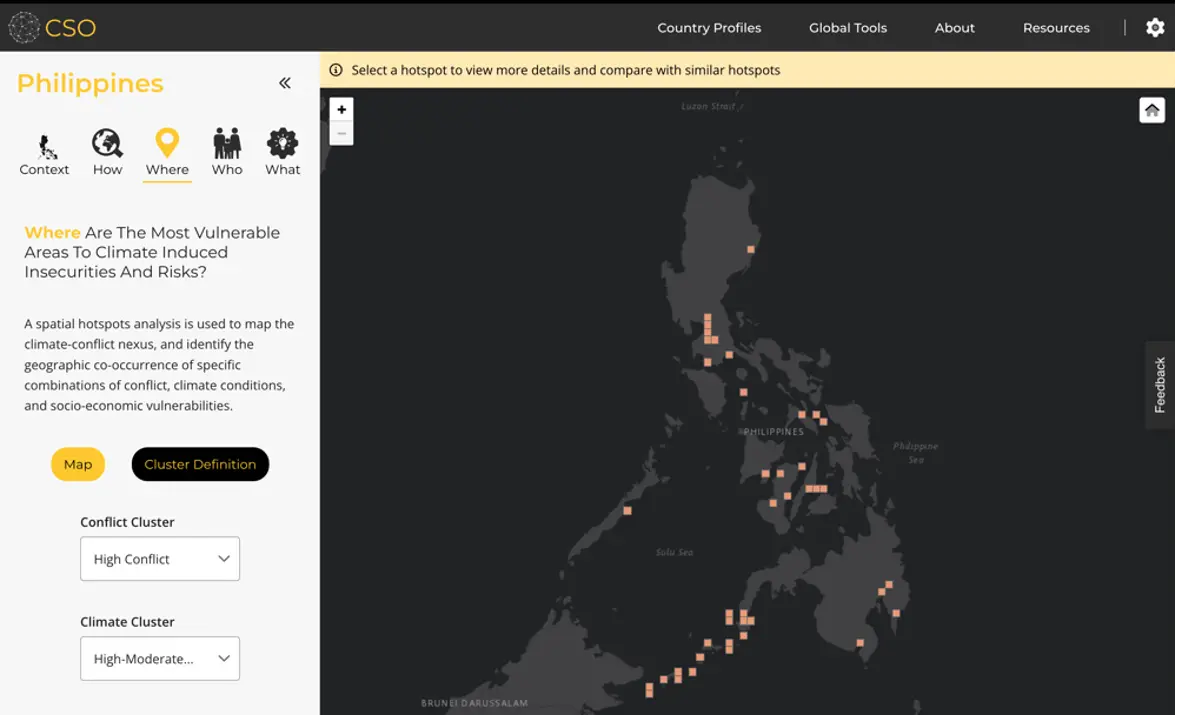The height and width of the screenshot is (715, 1179).
Task: Open the Feedback panel on the right
Action: pyautogui.click(x=1159, y=385)
